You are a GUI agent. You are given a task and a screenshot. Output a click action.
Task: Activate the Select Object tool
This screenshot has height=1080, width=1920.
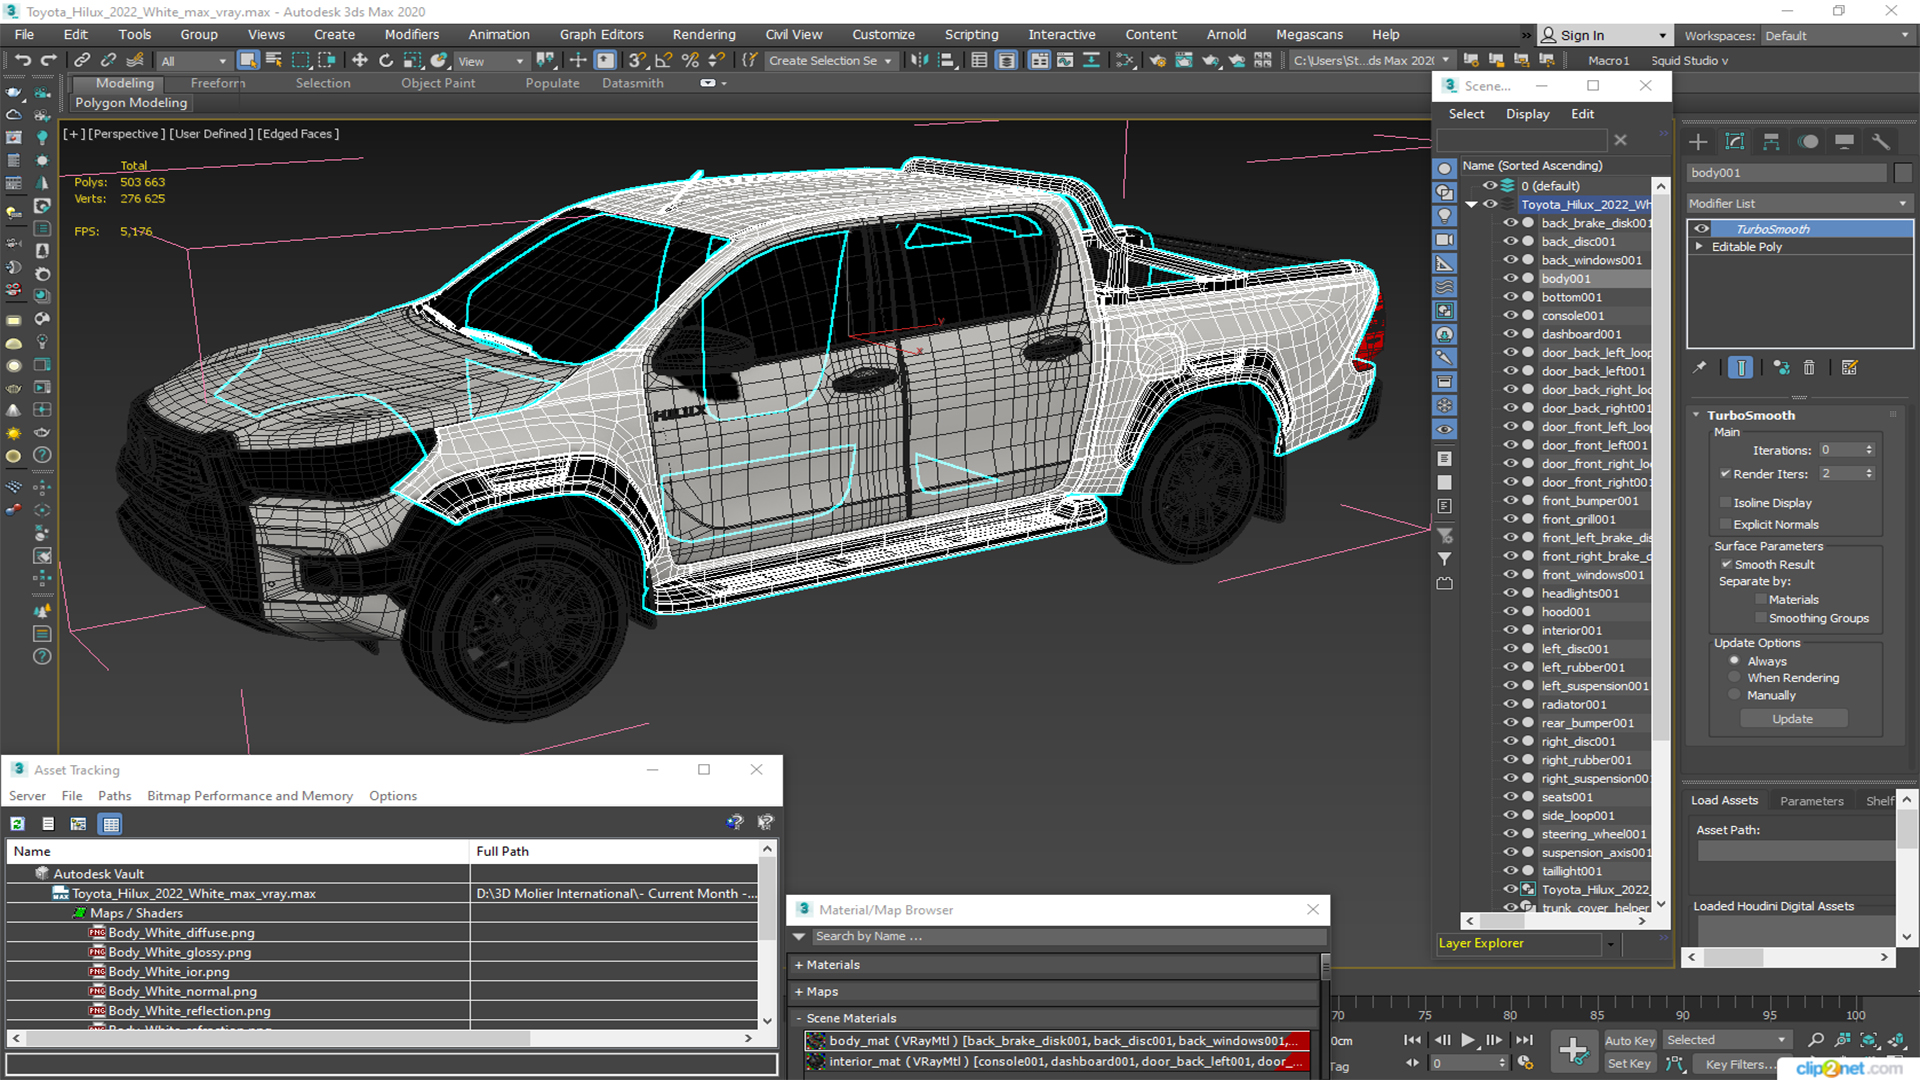pos(248,60)
